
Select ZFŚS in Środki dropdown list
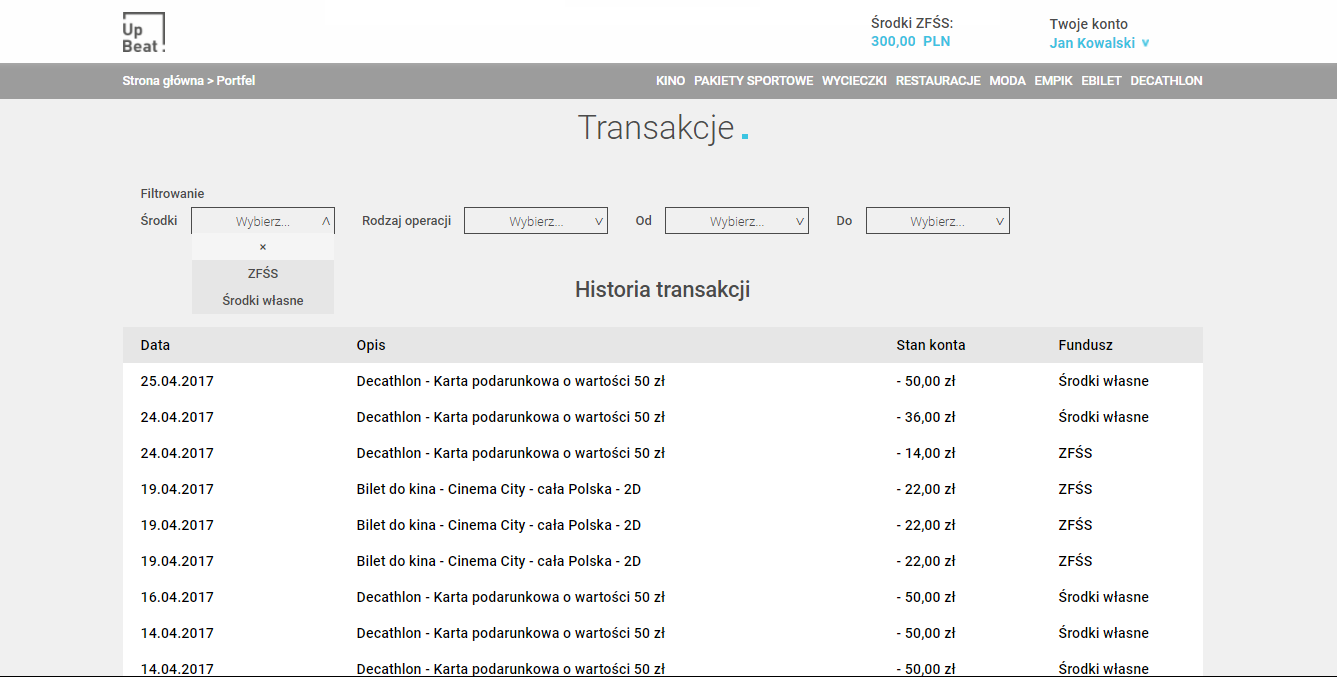(263, 273)
